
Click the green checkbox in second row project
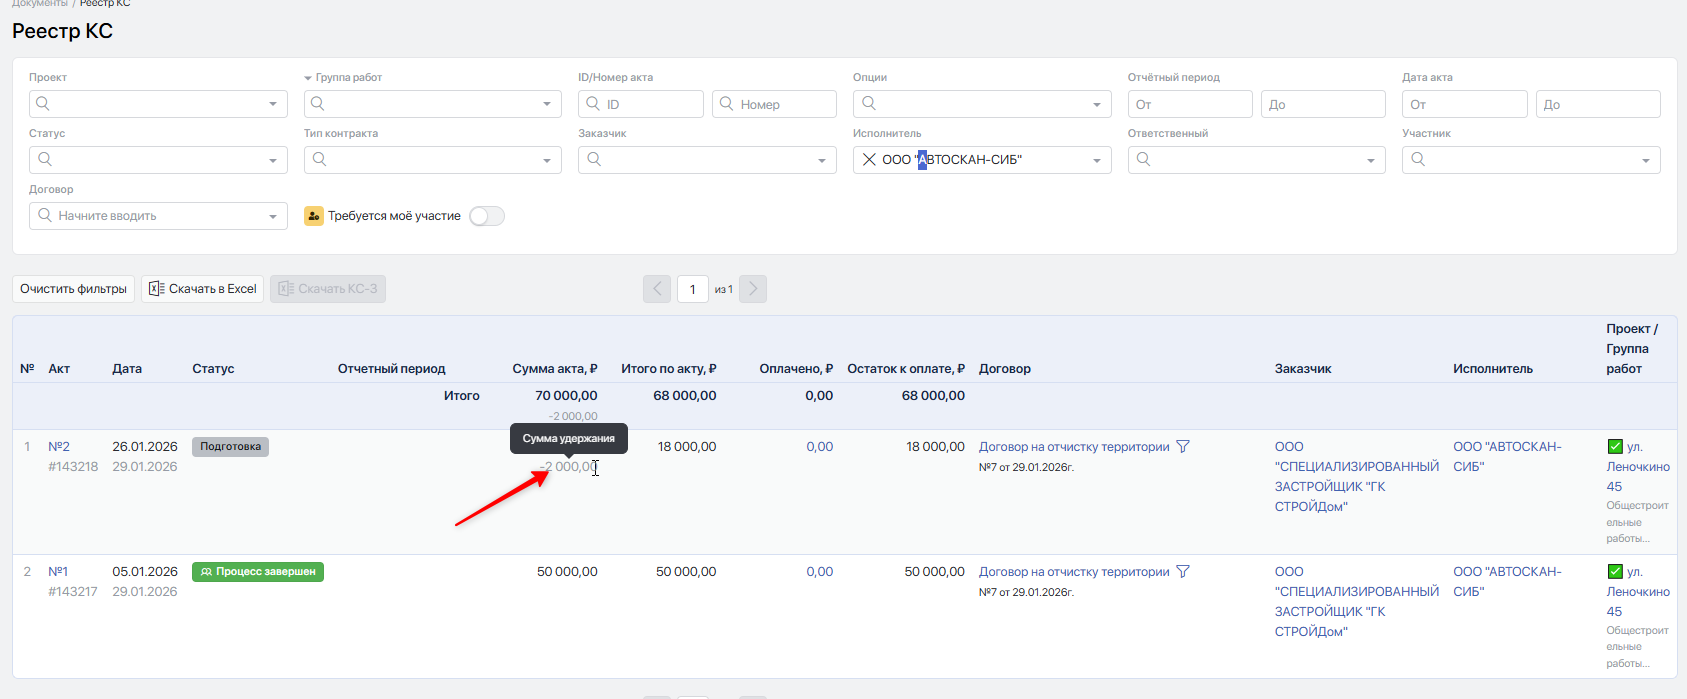[x=1615, y=572]
